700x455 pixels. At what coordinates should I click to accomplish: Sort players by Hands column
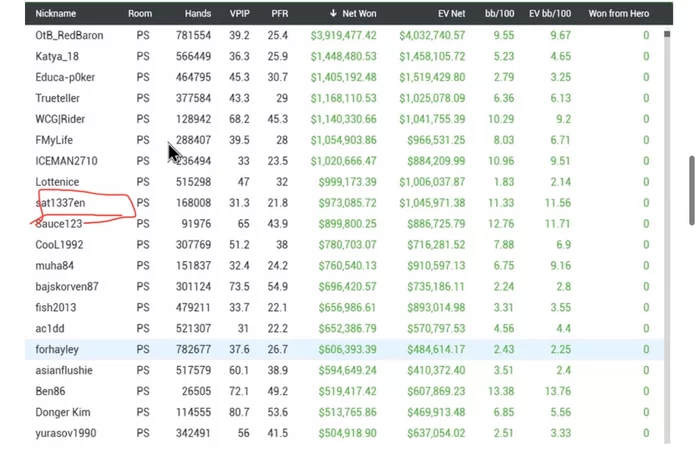(198, 14)
